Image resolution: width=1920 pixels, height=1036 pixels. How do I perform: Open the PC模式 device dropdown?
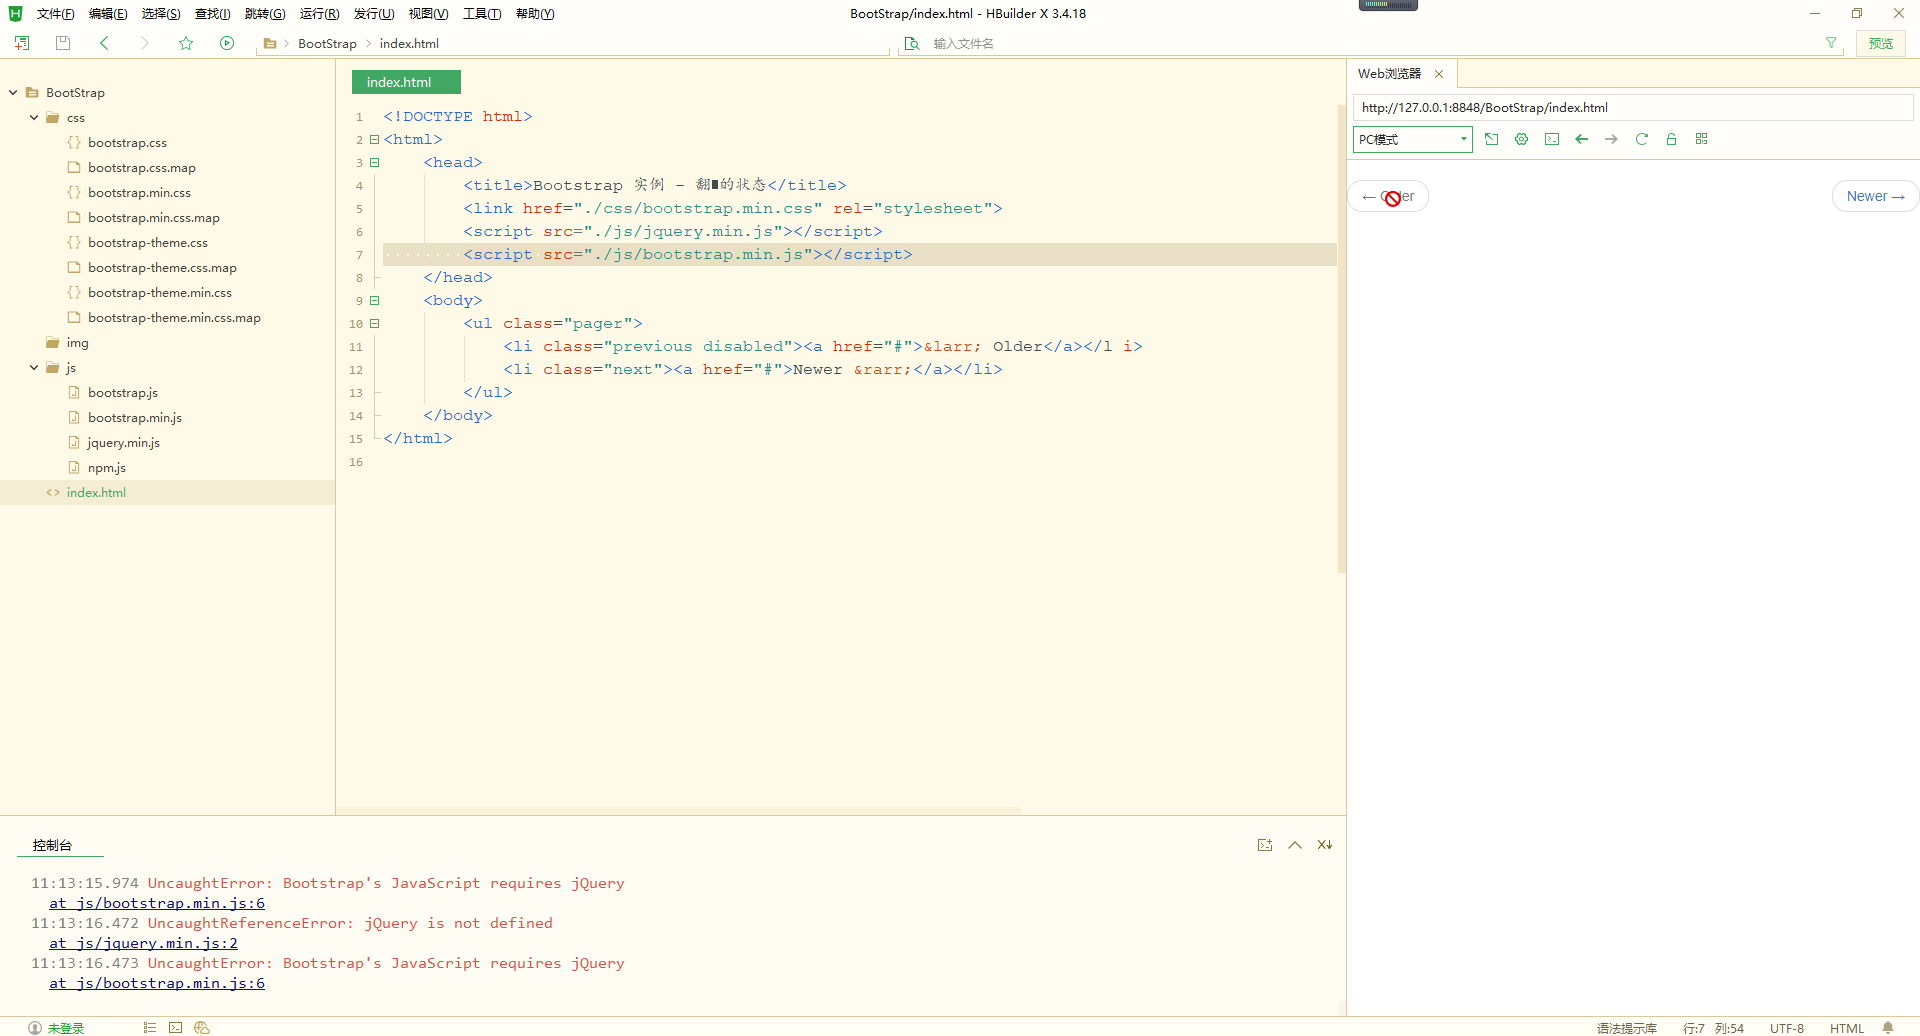coord(1412,139)
